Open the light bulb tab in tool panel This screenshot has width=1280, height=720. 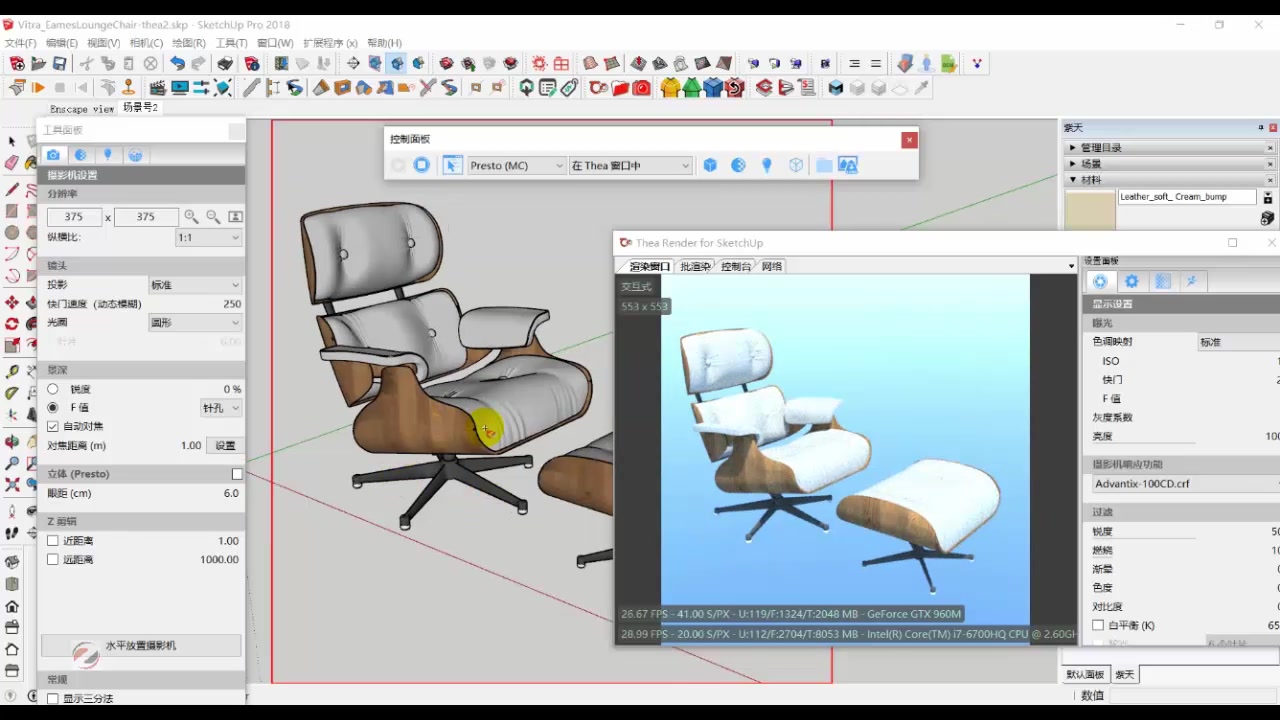point(108,155)
